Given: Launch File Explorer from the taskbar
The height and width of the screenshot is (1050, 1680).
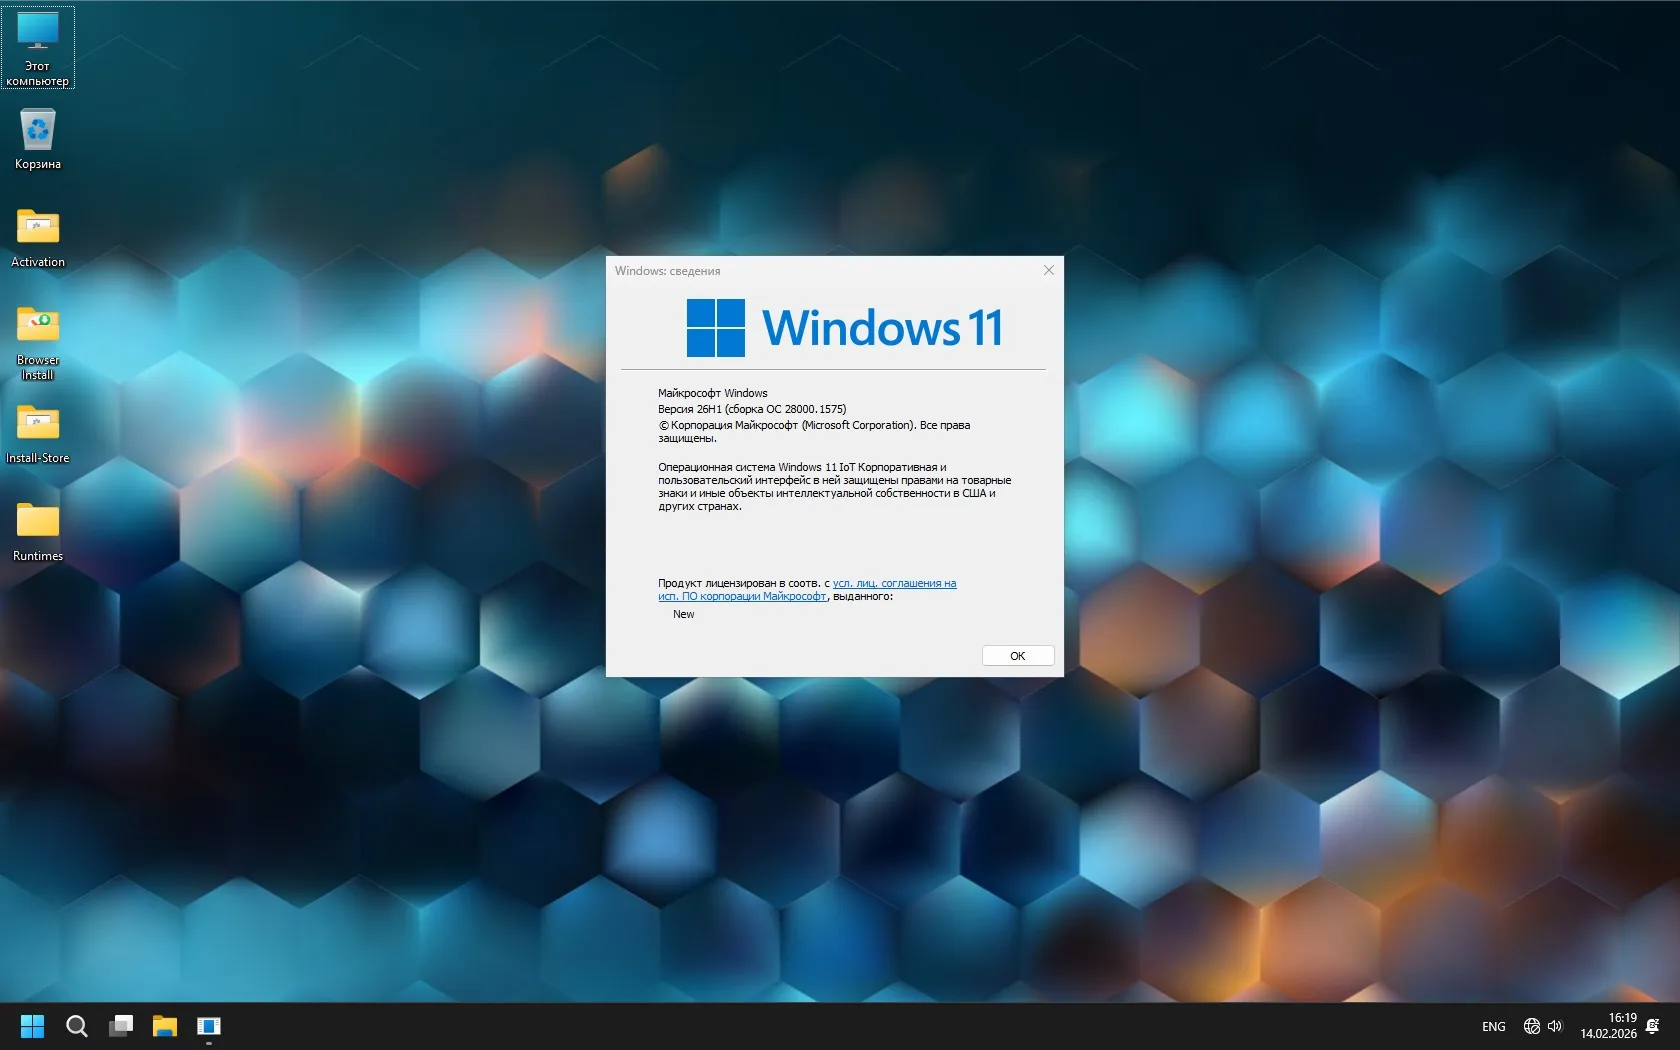Looking at the screenshot, I should point(165,1026).
